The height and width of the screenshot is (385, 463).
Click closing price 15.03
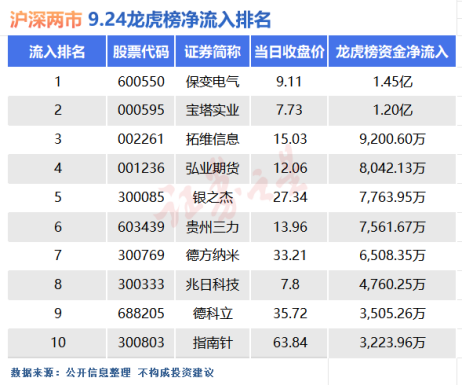290,139
